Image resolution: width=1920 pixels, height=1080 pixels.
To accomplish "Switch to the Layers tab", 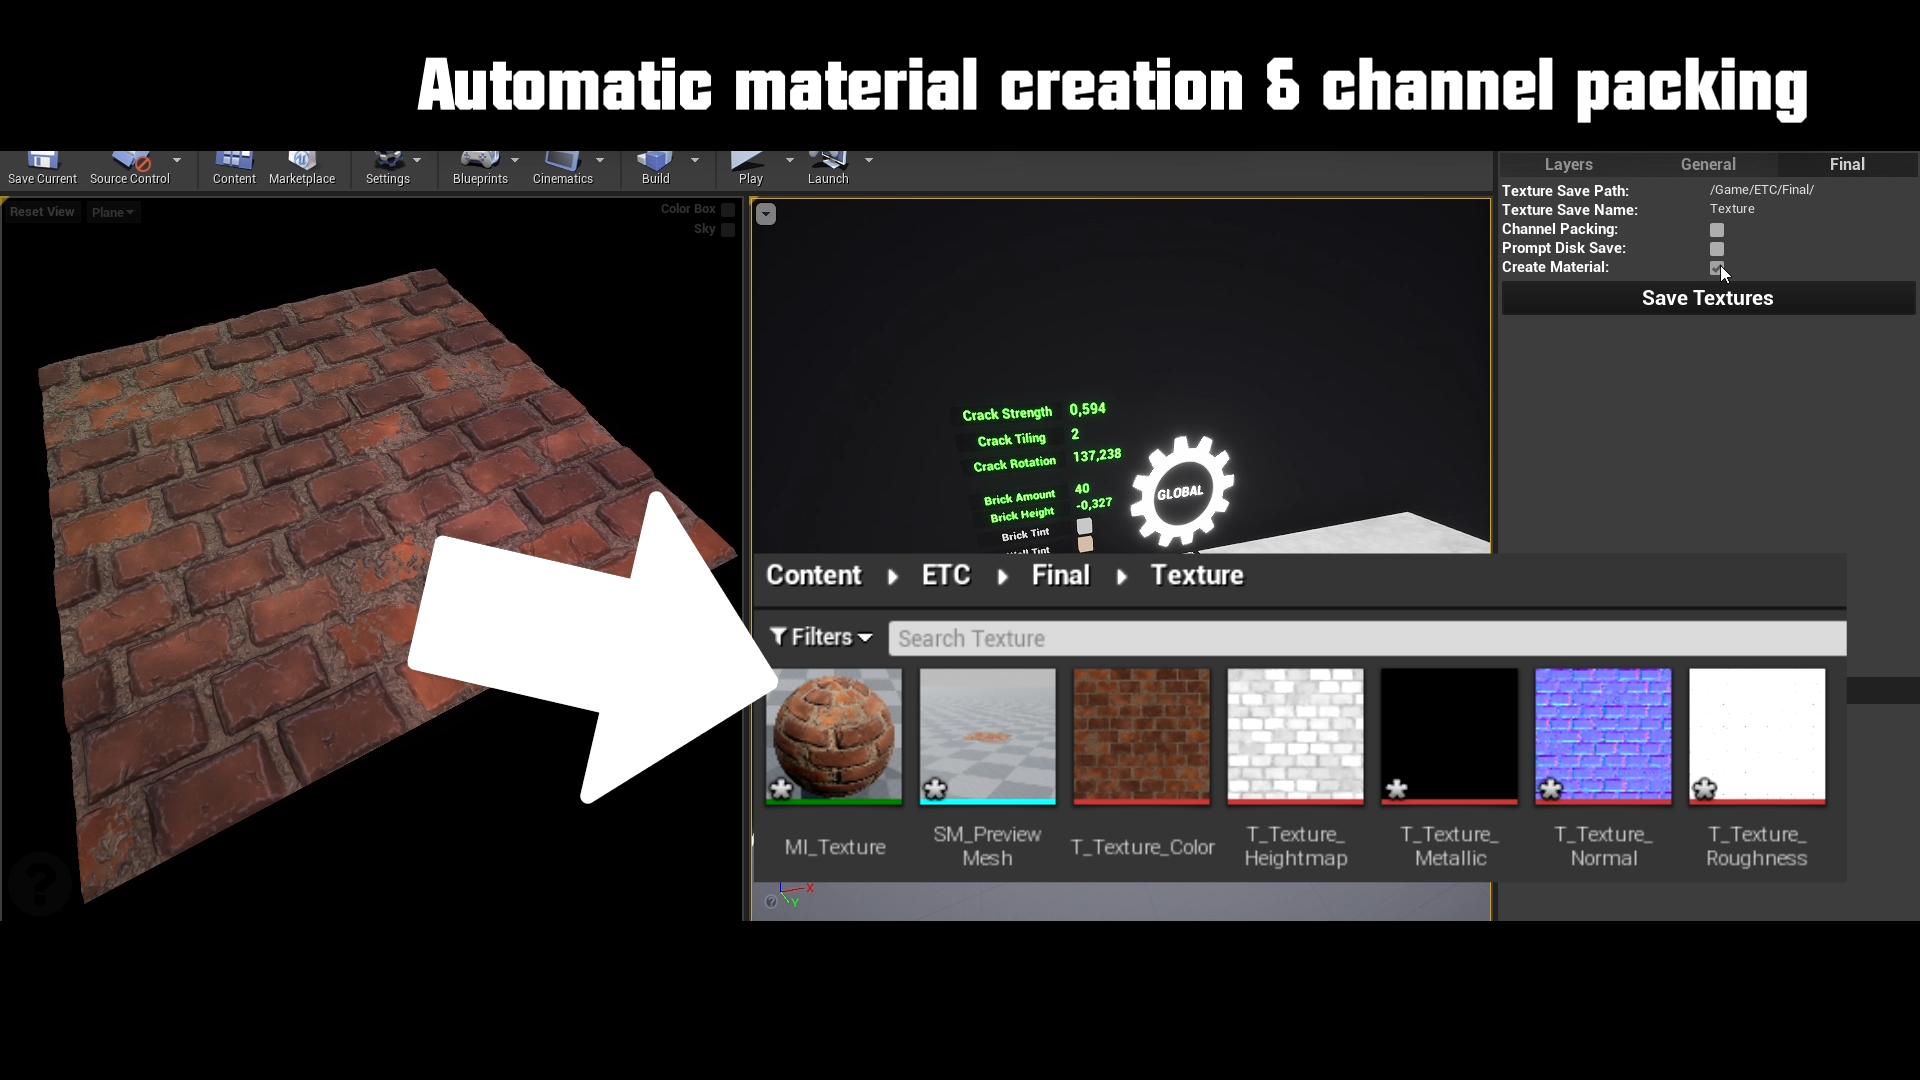I will pos(1568,163).
